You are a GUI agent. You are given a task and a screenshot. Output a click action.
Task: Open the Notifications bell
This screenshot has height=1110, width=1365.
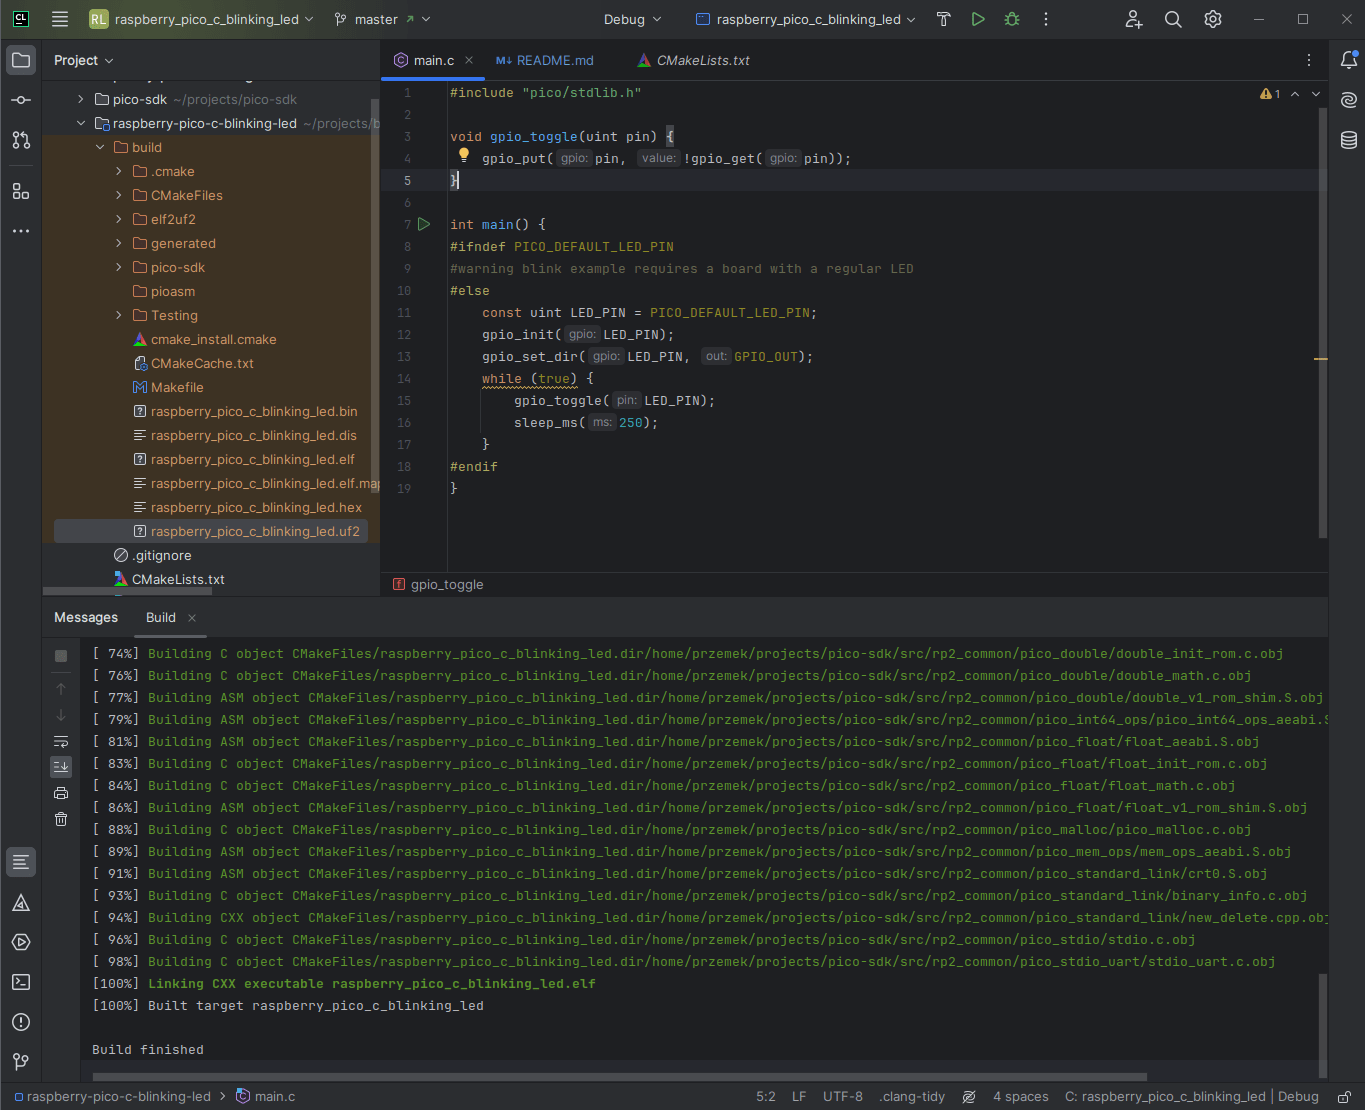1349,61
